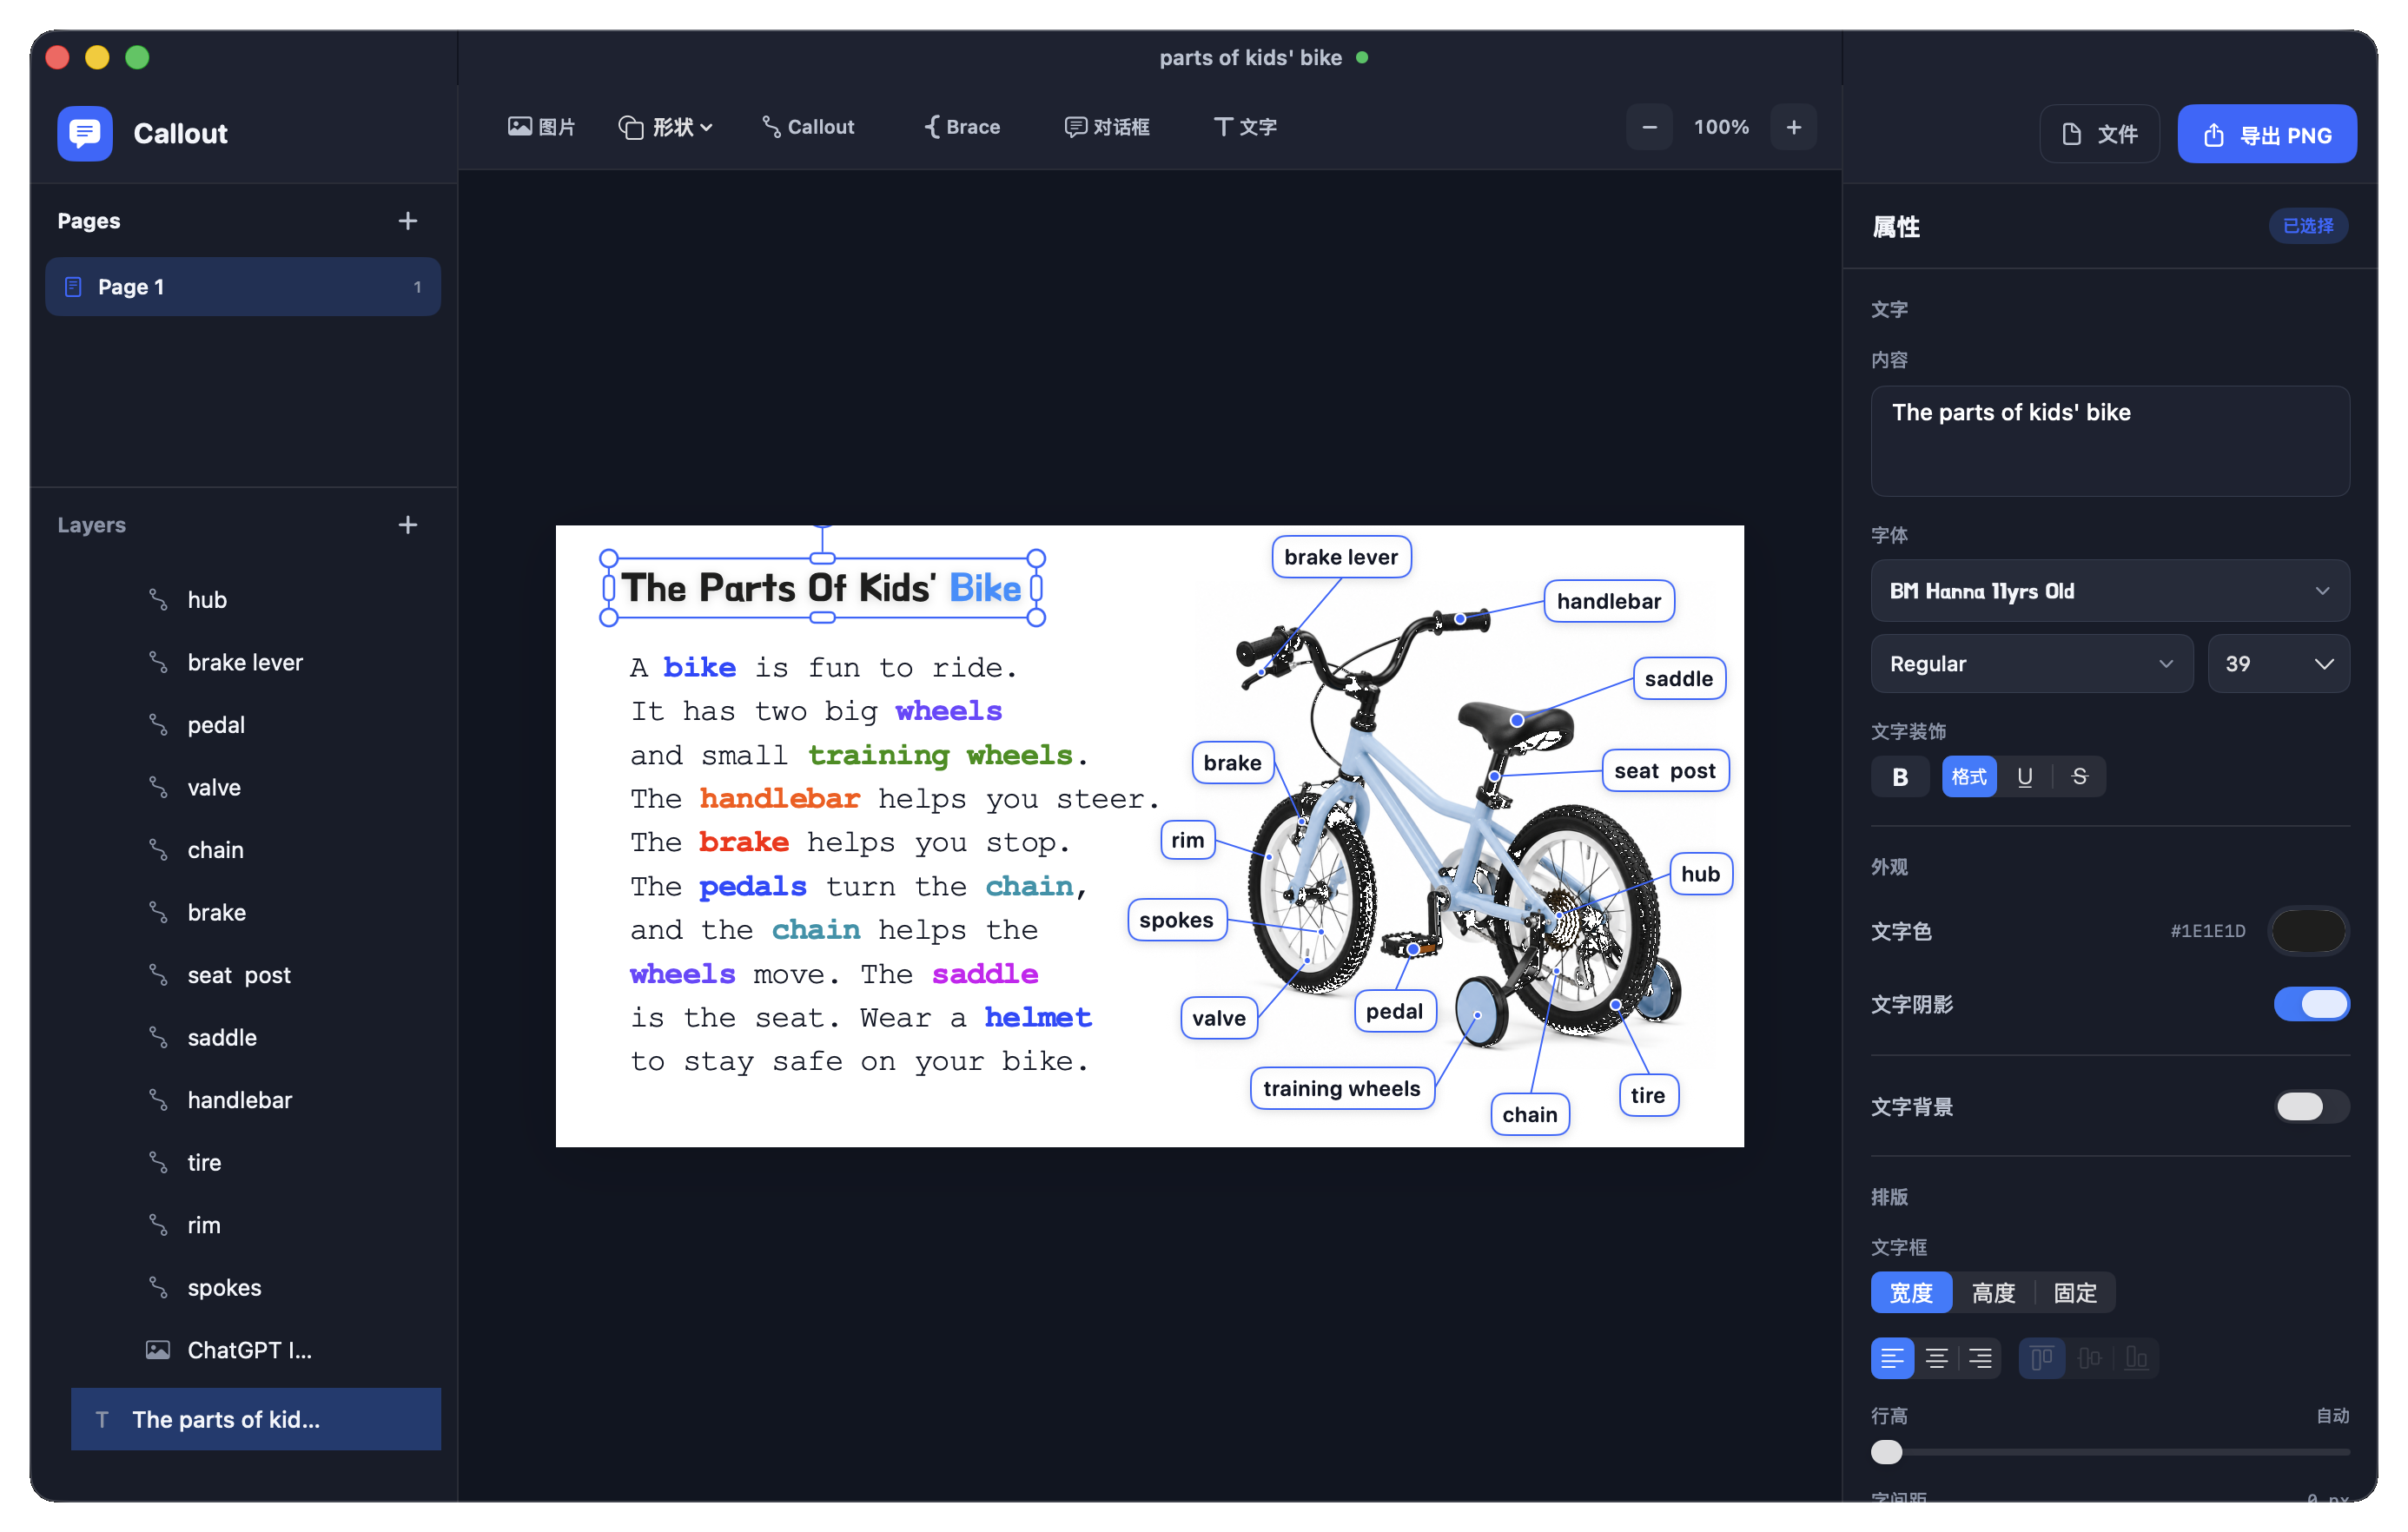Select the Brace tool

click(x=962, y=127)
